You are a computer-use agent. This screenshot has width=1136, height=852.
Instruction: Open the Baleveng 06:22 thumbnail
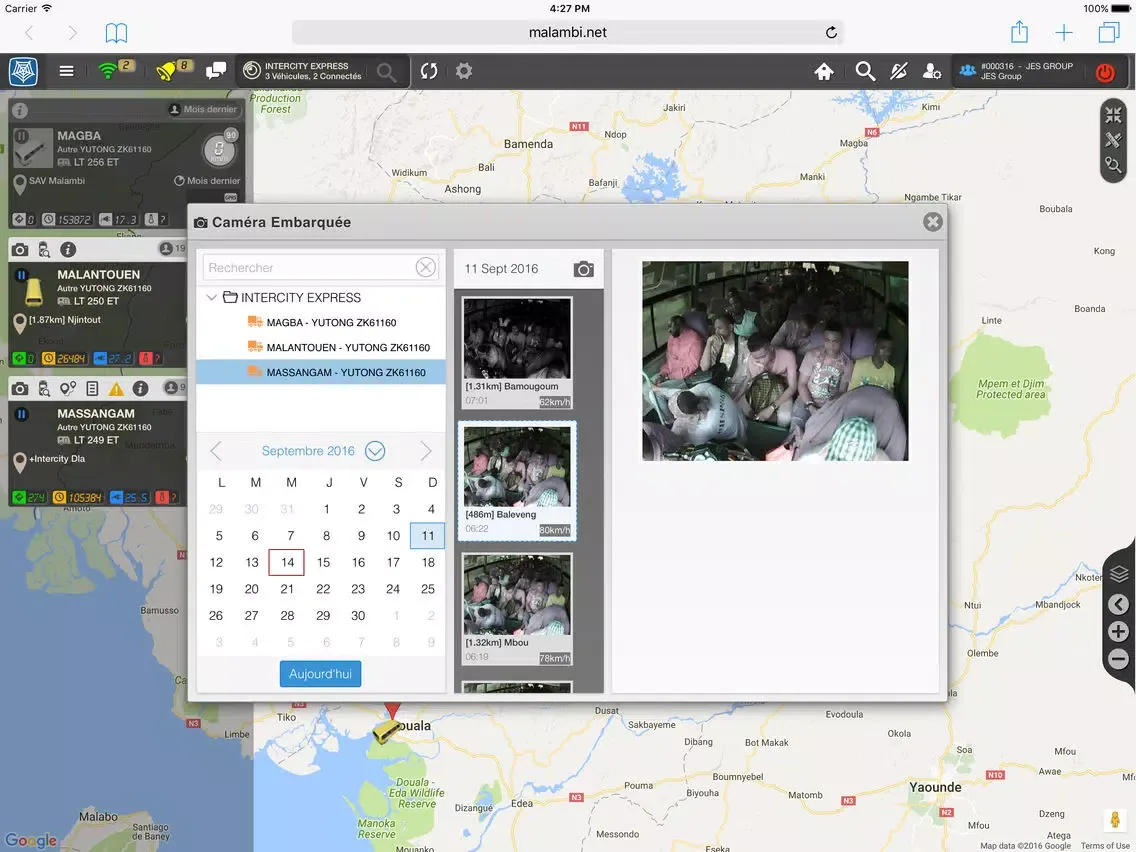point(517,481)
